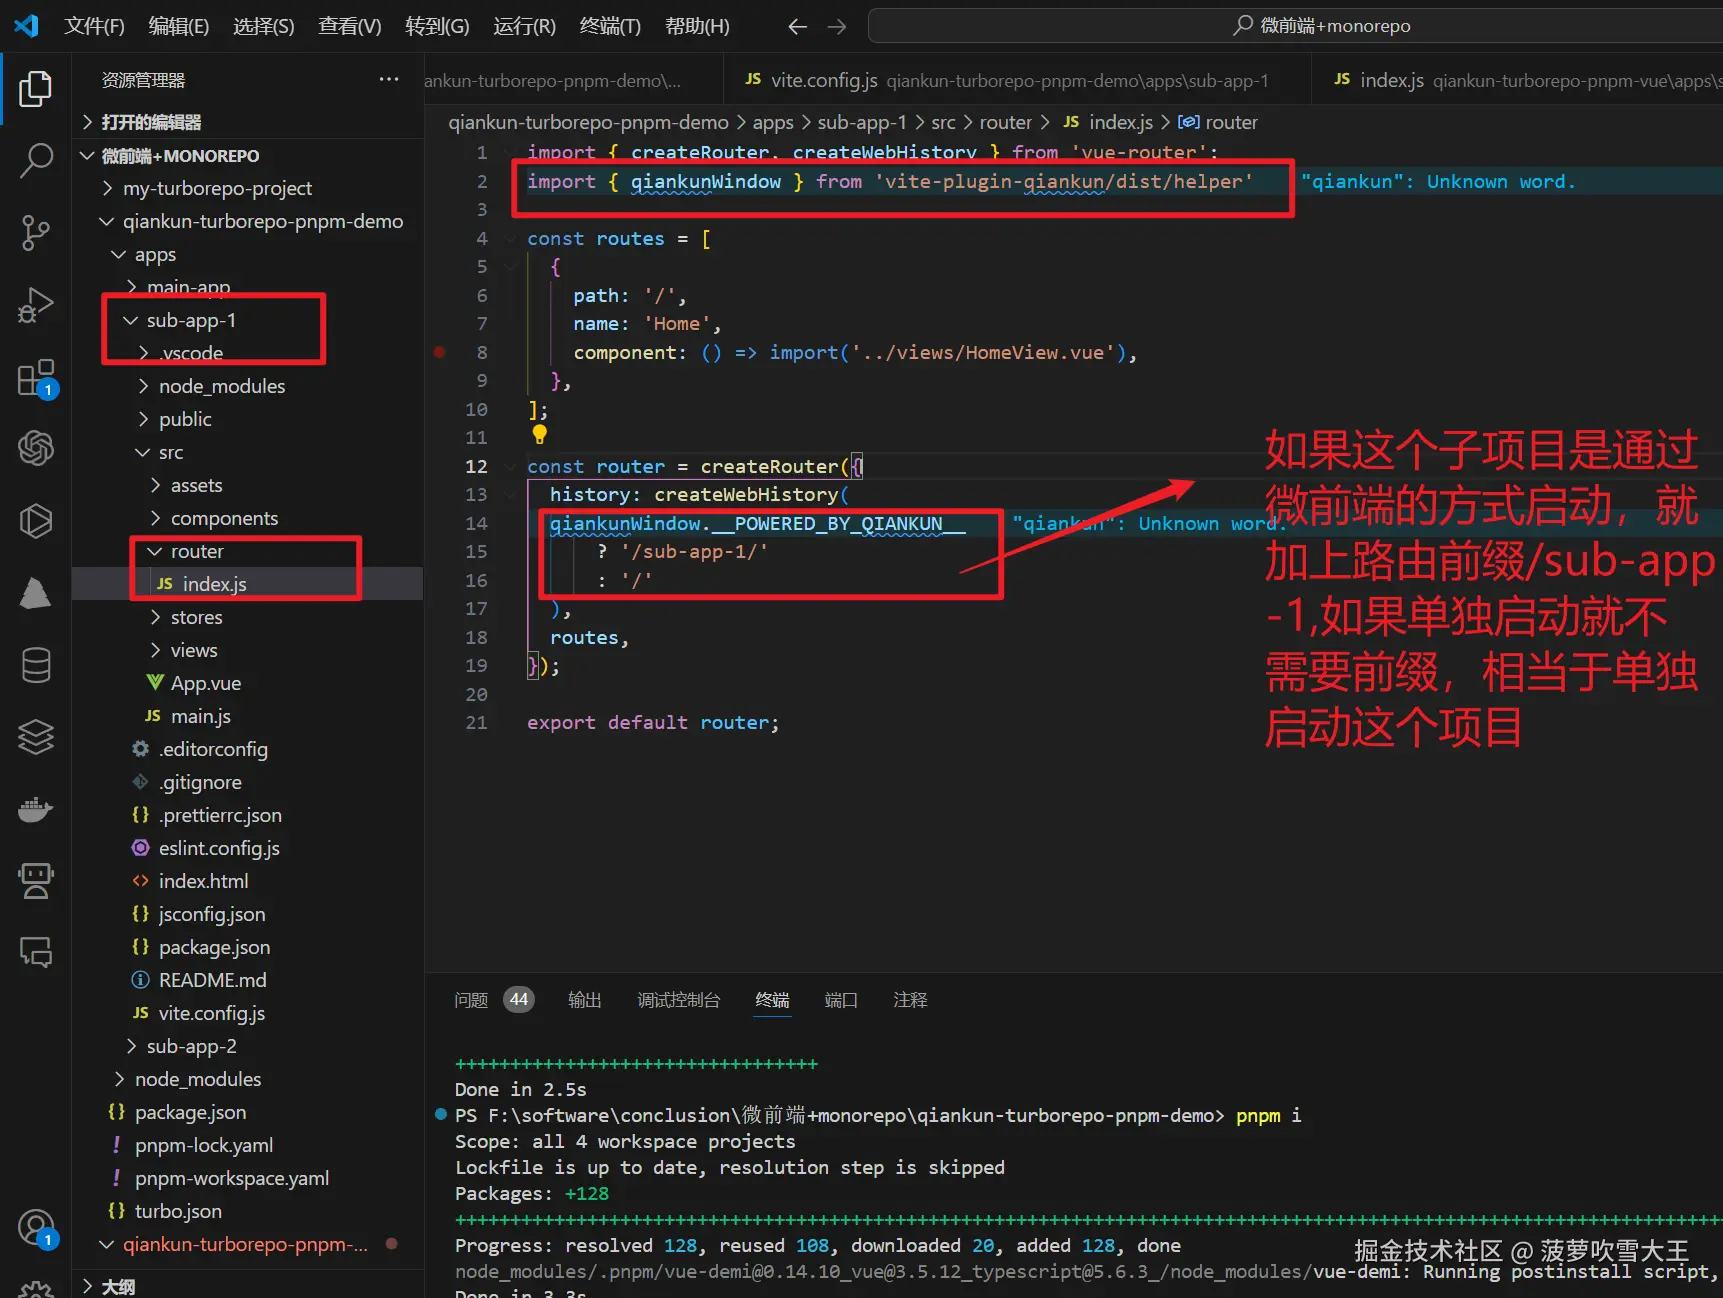1723x1298 pixels.
Task: Open package.json under sub-app-1
Action: click(x=247, y=947)
